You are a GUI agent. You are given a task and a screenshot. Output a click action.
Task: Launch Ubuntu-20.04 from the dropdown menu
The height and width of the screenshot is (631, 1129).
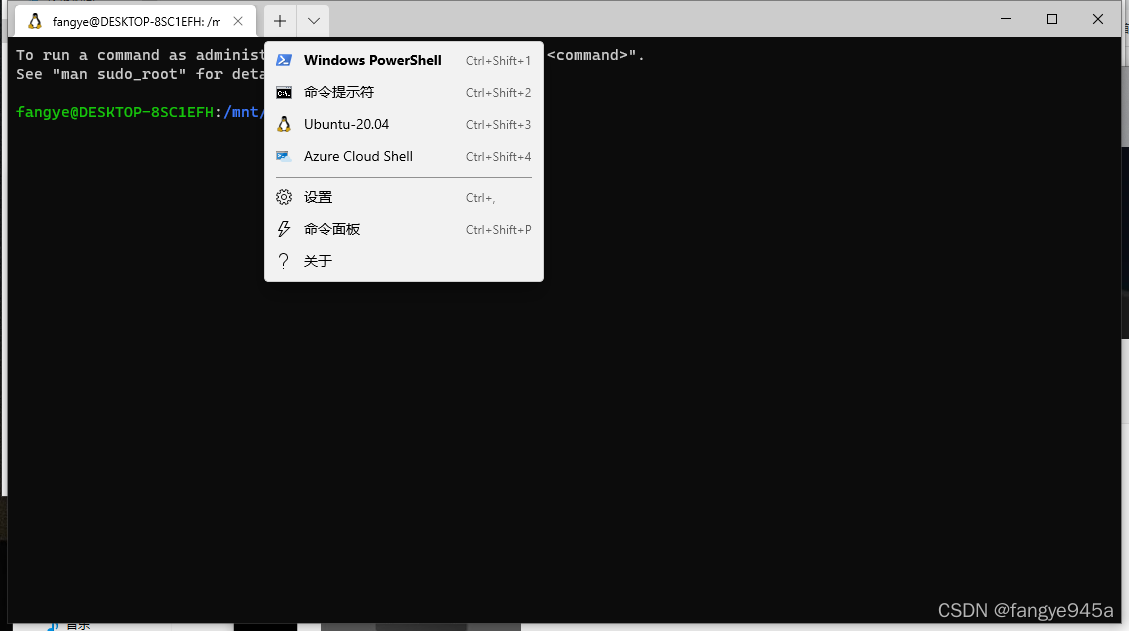point(404,125)
